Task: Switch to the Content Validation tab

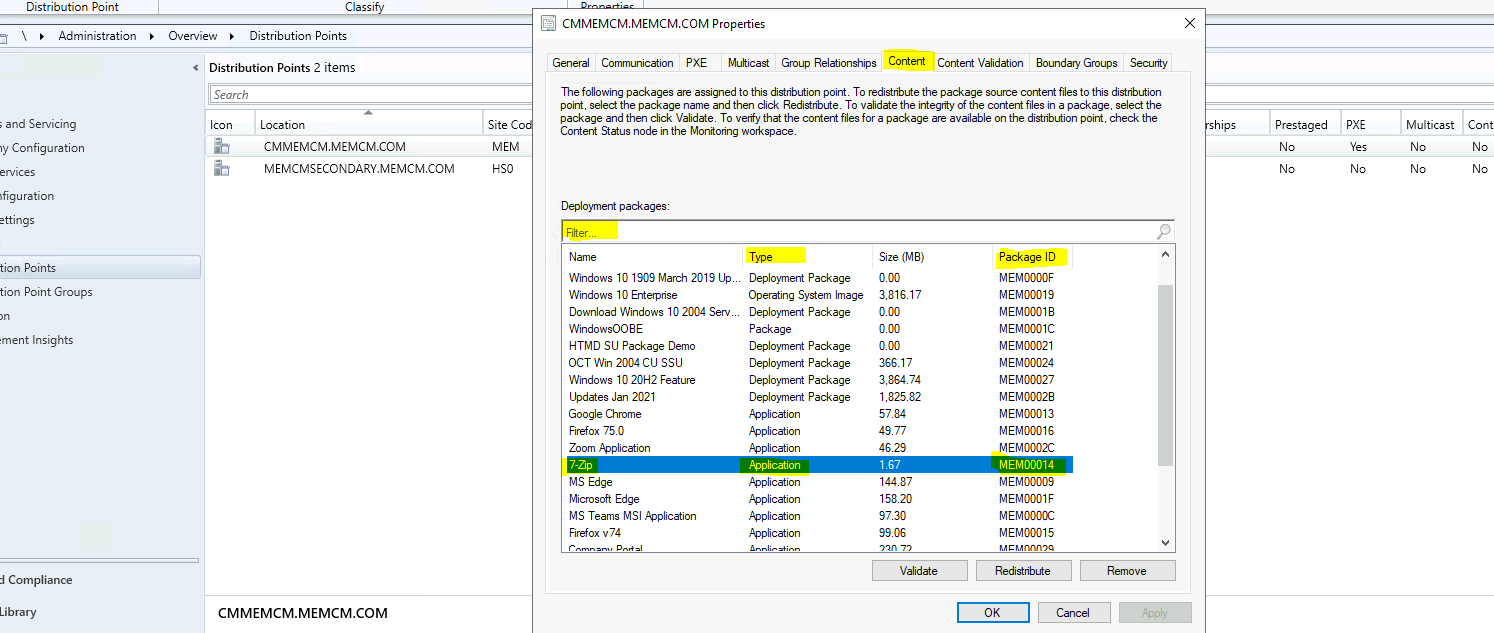Action: coord(980,62)
